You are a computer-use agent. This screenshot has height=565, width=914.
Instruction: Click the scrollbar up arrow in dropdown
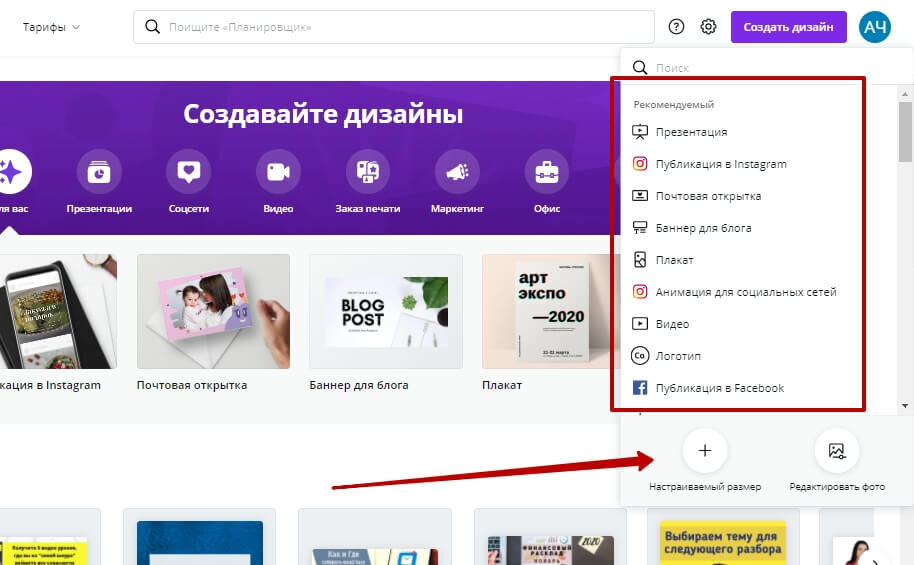[x=905, y=93]
